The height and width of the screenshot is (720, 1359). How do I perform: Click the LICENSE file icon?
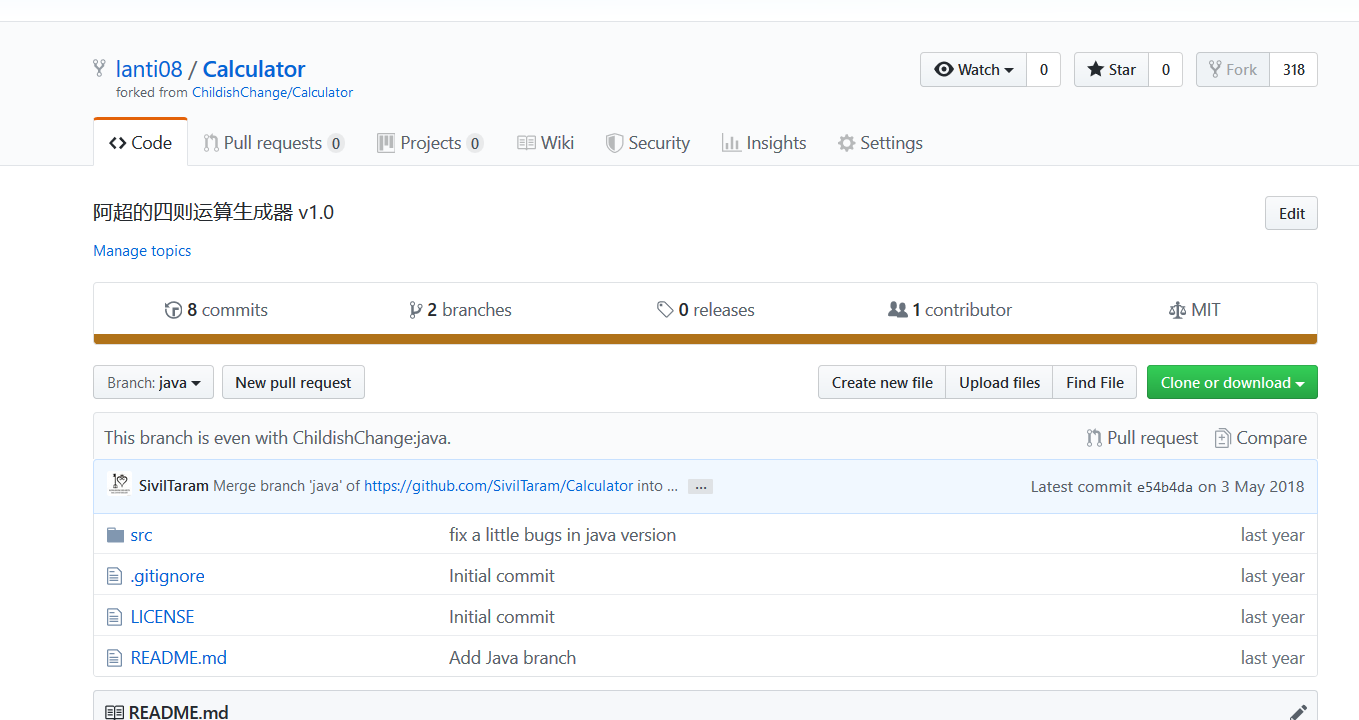(115, 617)
